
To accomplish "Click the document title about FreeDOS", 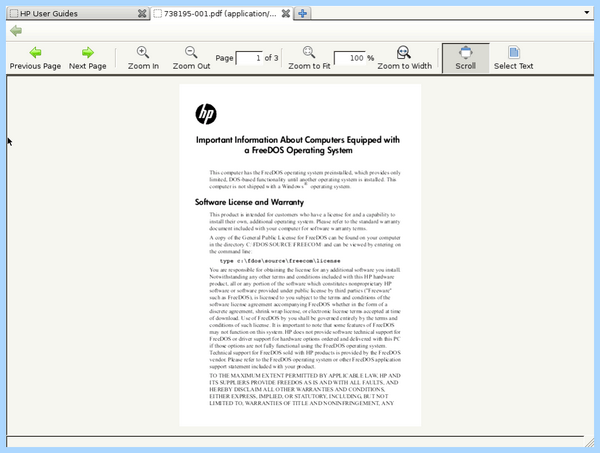I will [298, 145].
